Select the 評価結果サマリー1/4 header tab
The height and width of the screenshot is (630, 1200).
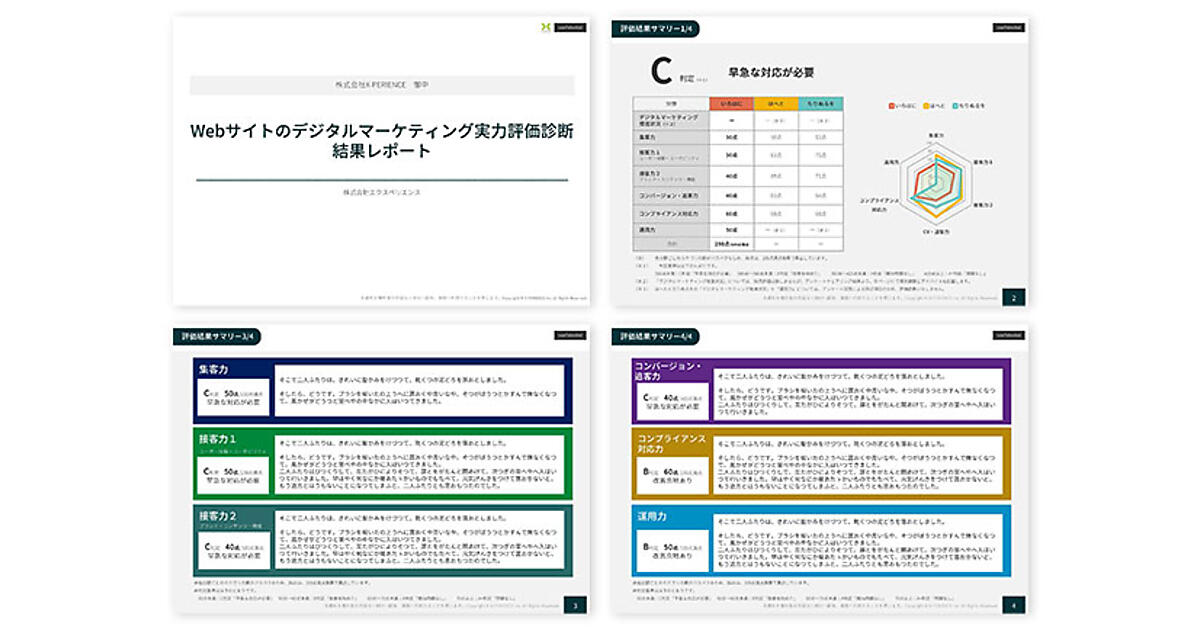pos(655,29)
